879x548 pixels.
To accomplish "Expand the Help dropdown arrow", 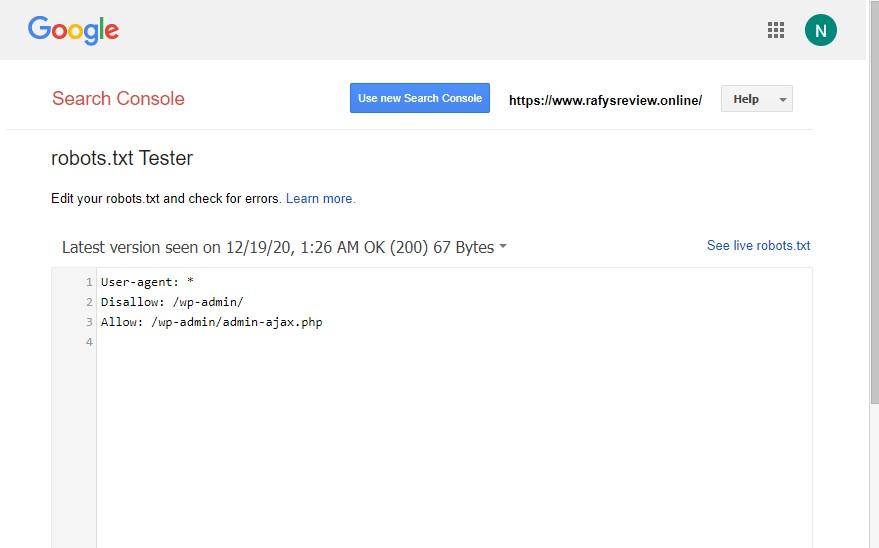I will click(x=783, y=100).
